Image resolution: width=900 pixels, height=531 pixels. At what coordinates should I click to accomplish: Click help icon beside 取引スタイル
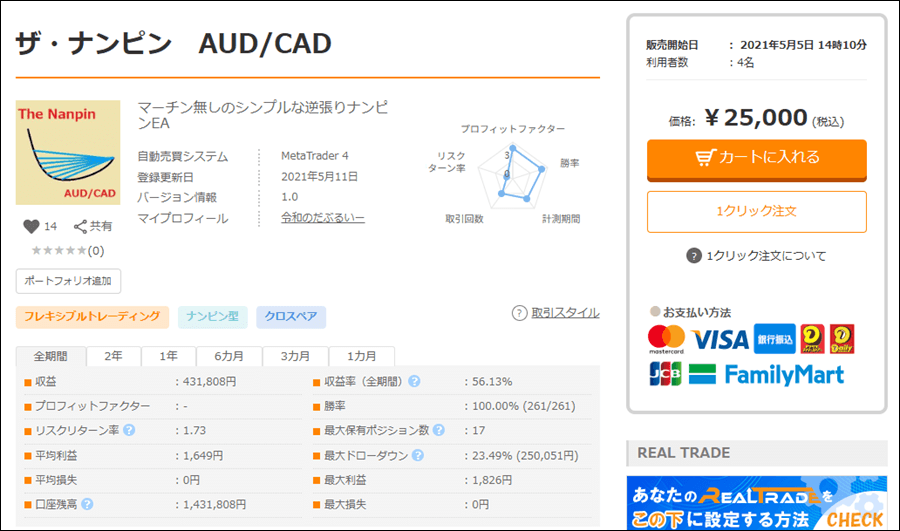519,313
